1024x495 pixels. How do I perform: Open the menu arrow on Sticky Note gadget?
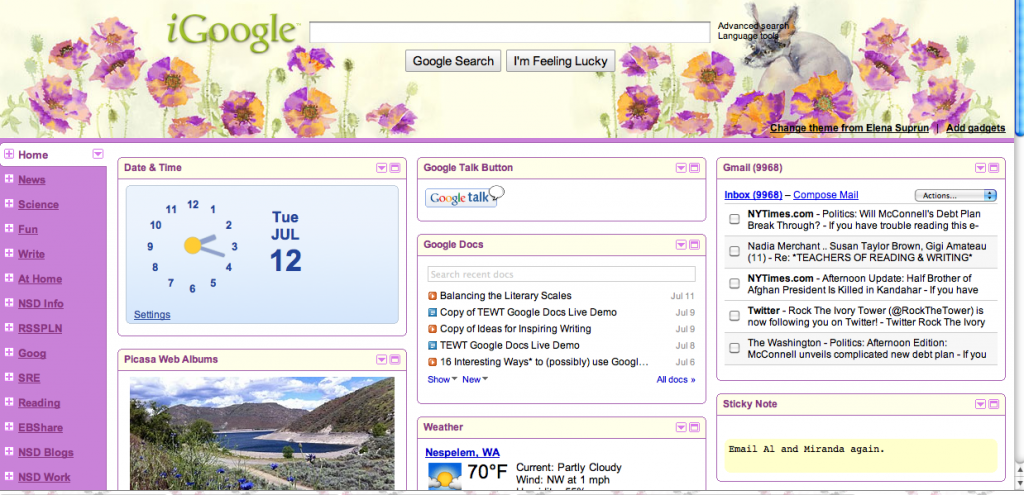click(980, 404)
